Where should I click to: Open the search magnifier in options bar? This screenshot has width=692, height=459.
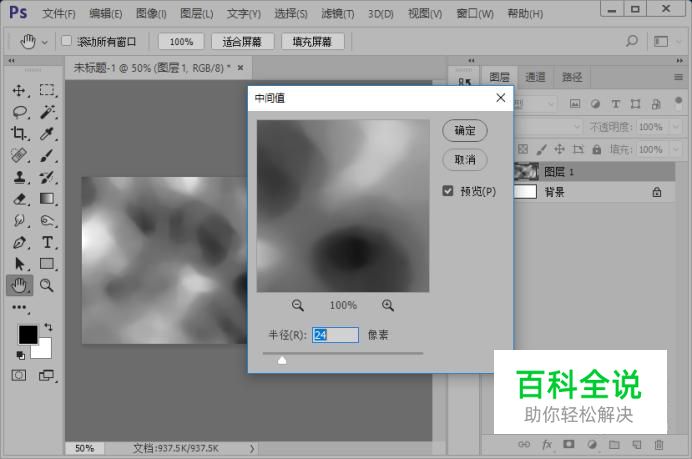point(632,41)
